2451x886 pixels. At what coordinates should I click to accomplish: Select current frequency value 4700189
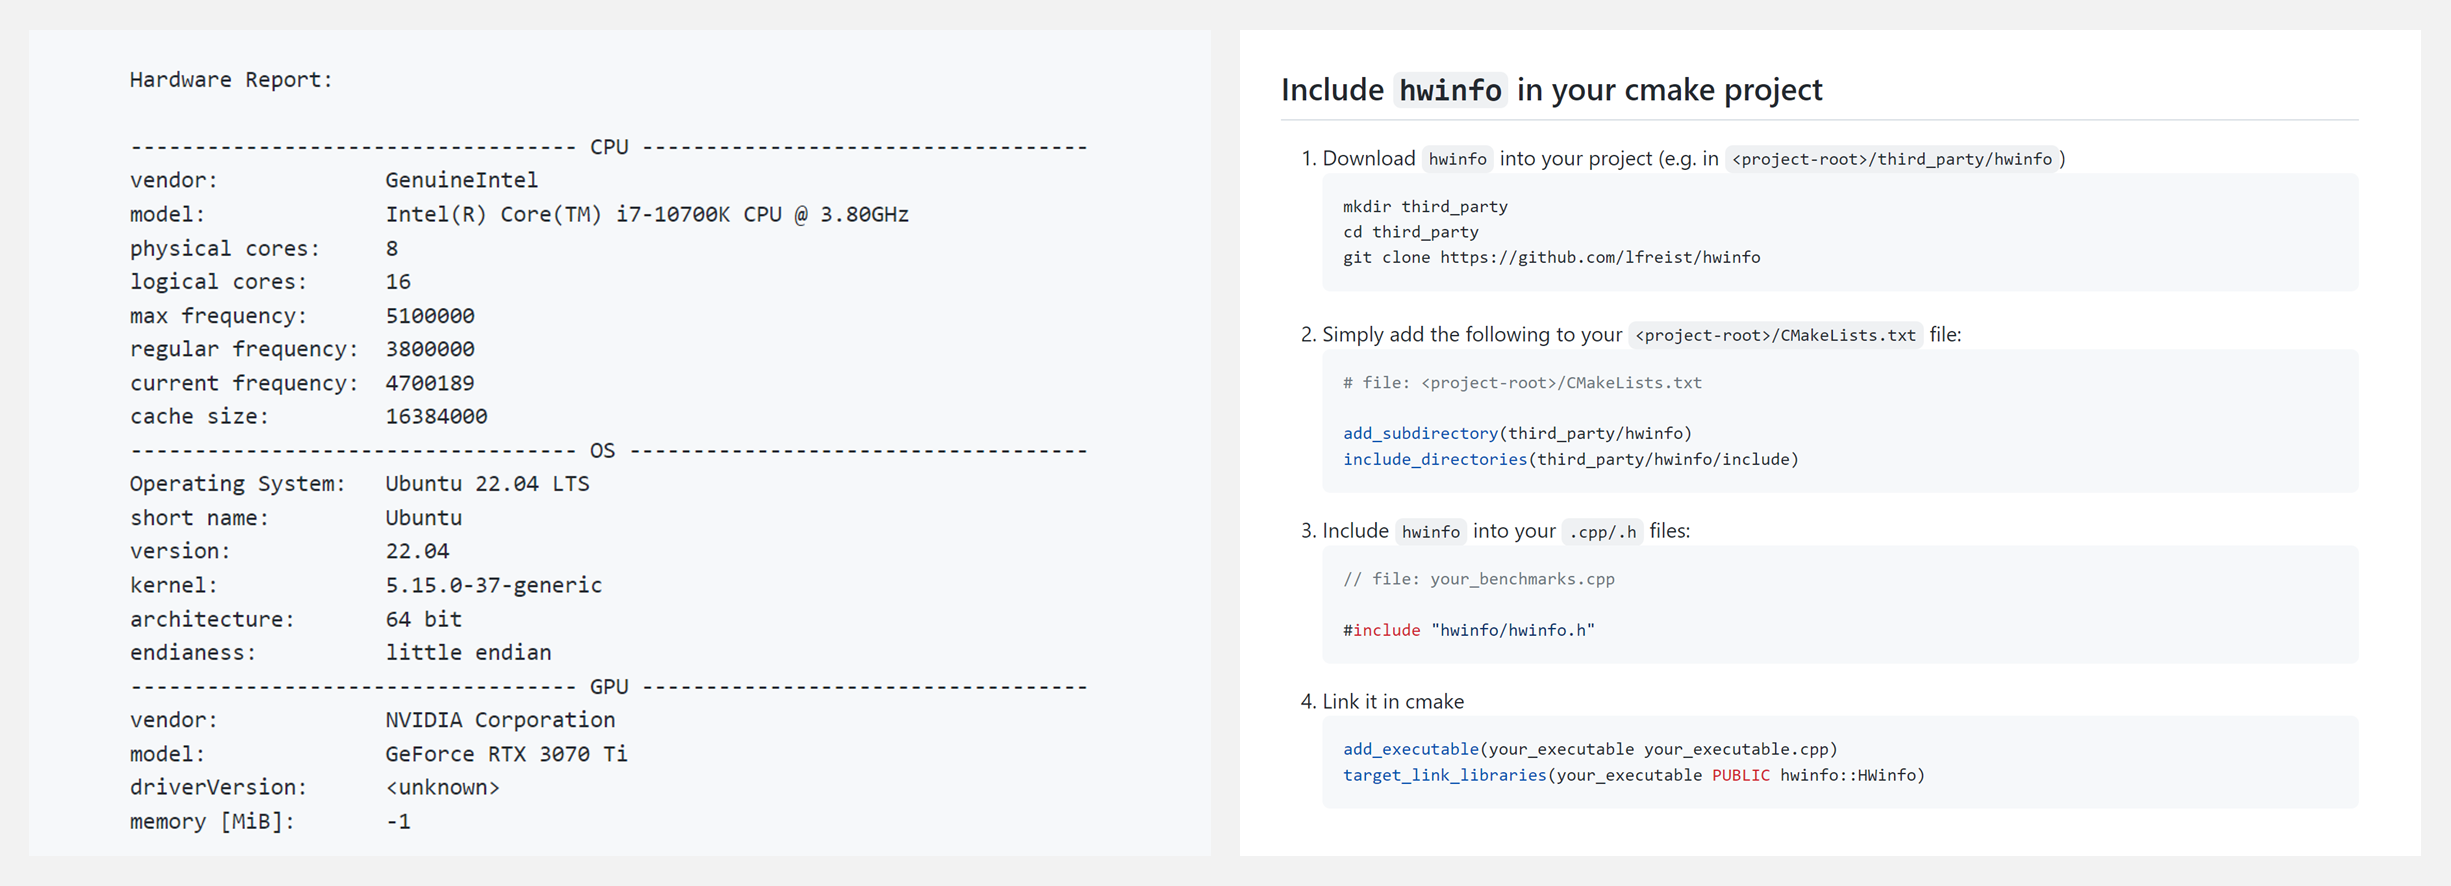[430, 383]
